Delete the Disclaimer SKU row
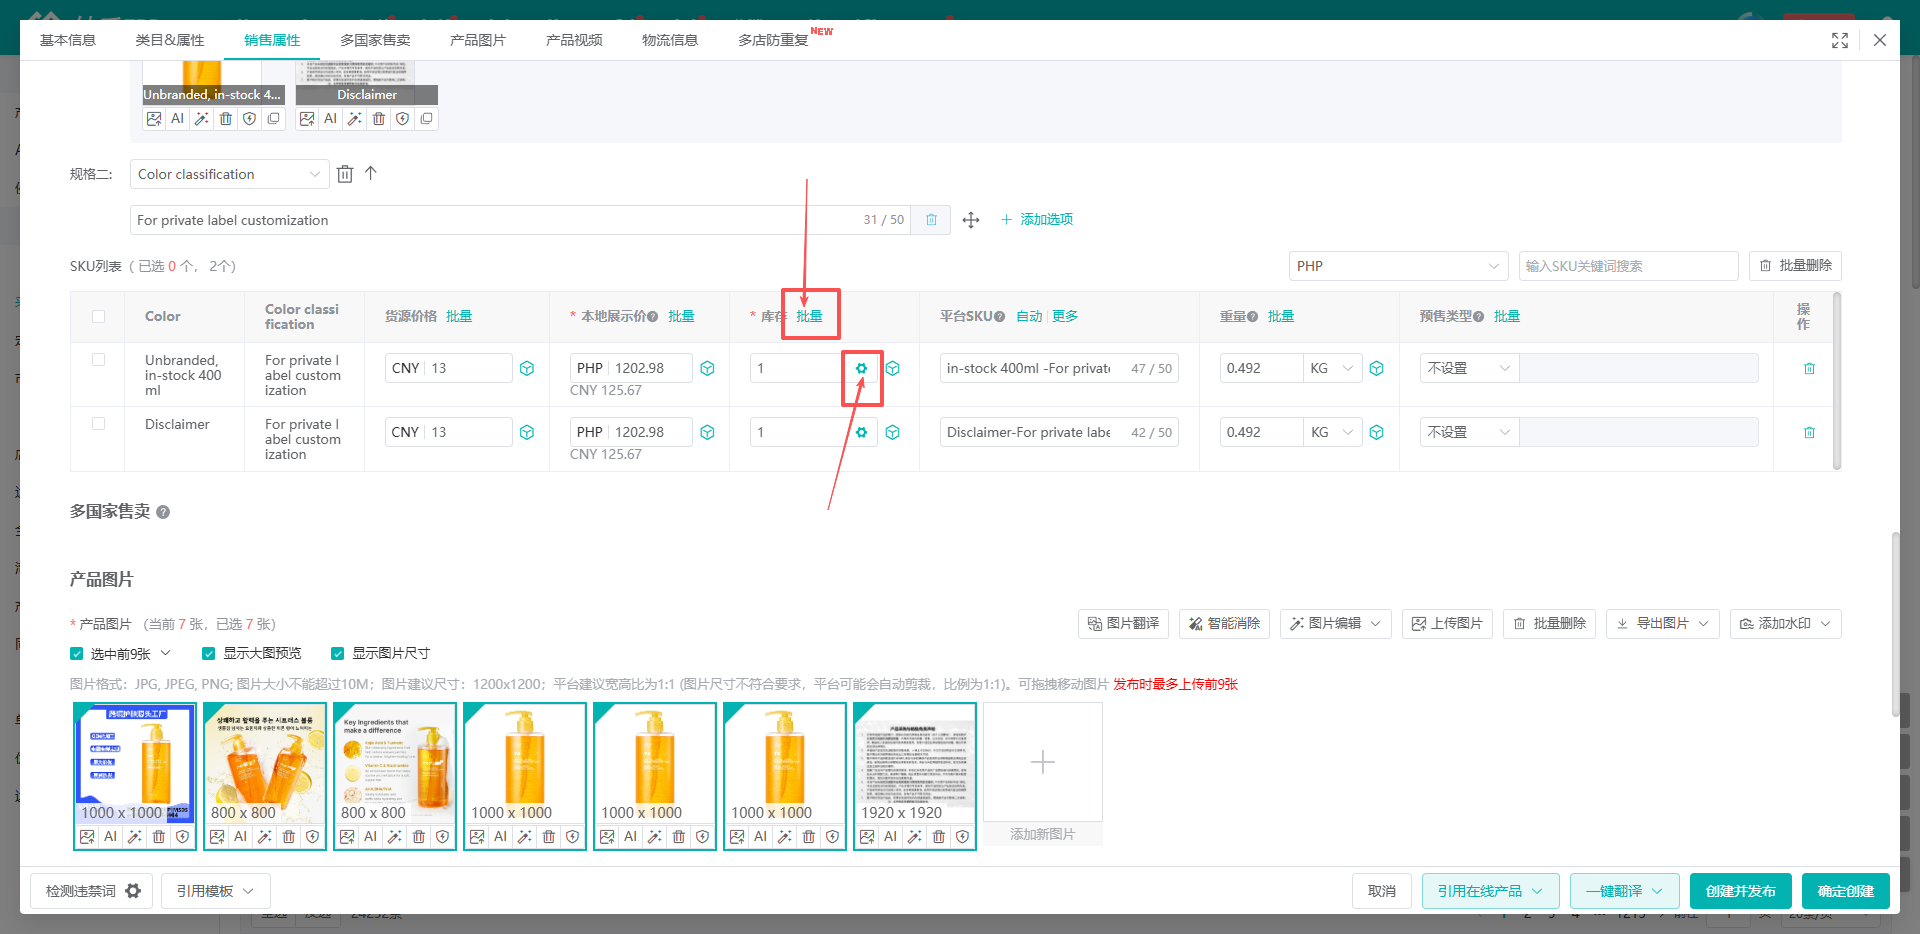1920x934 pixels. 1809,432
